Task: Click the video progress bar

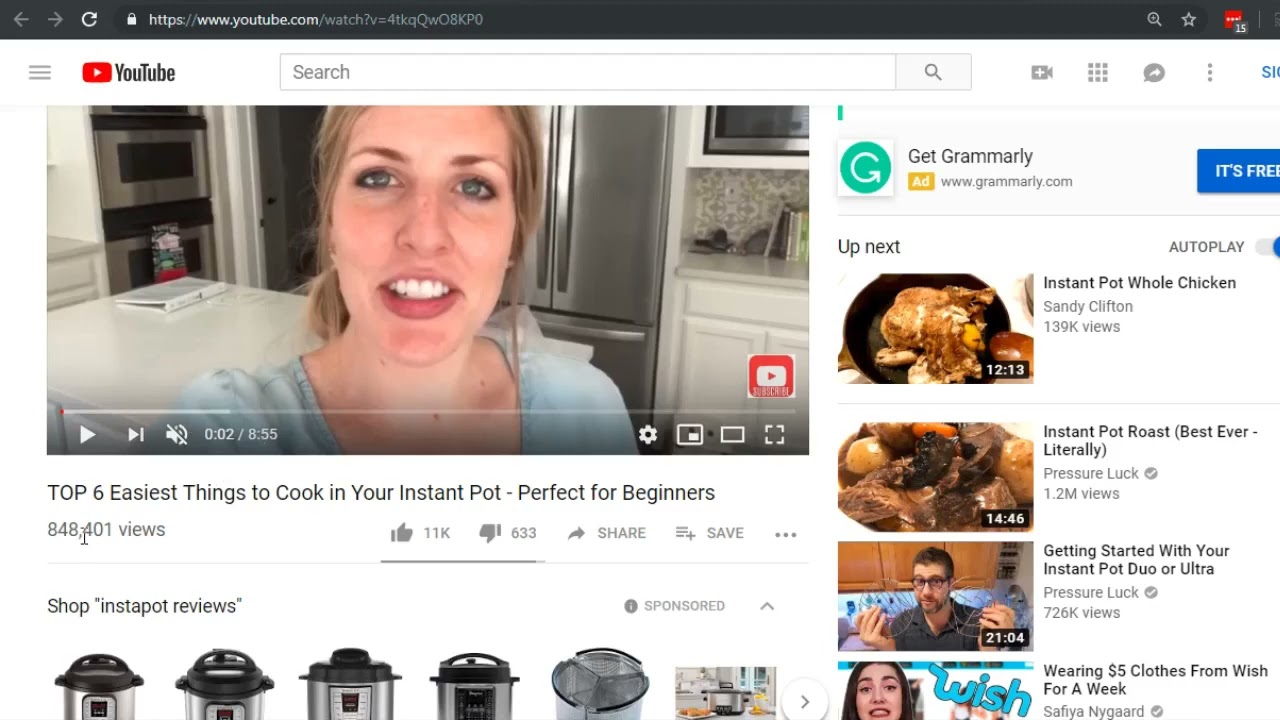Action: (x=428, y=411)
